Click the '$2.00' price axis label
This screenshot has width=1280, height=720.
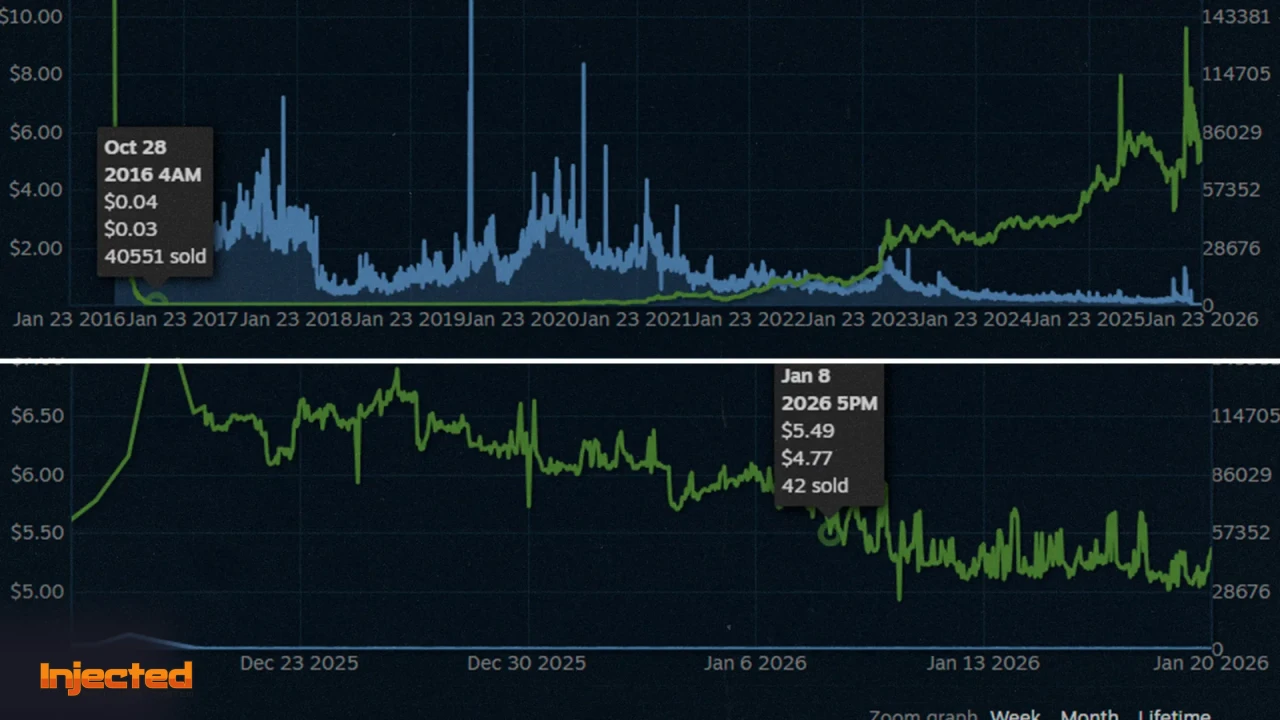point(35,247)
